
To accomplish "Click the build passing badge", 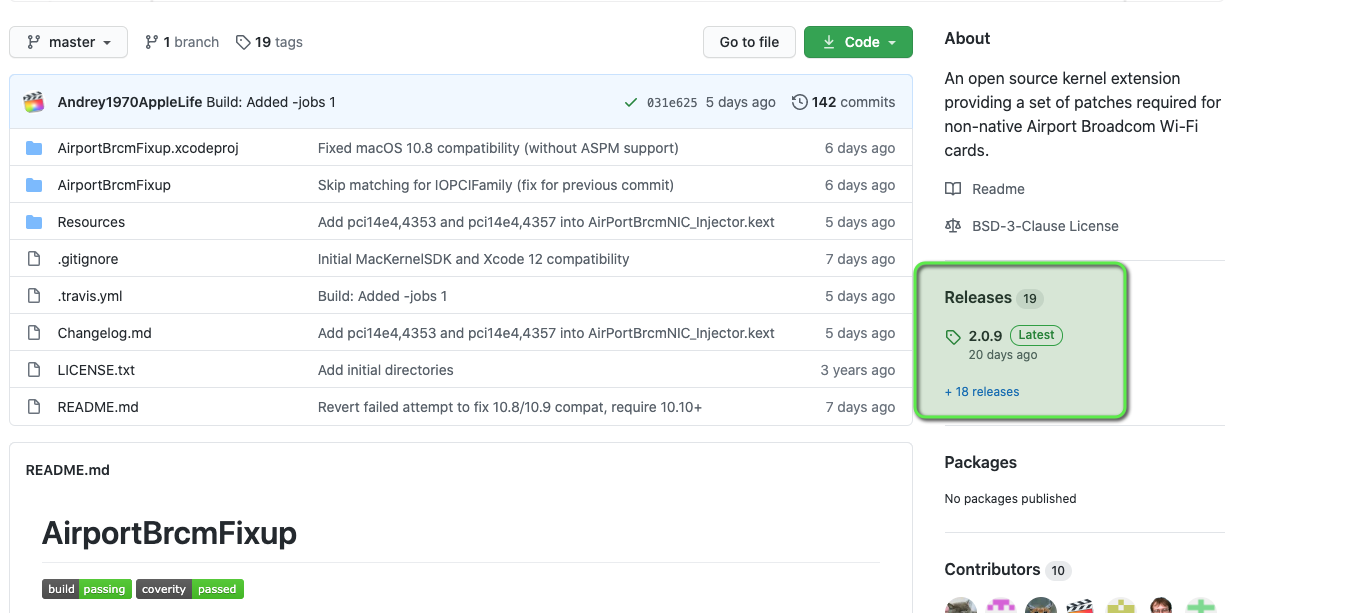I will click(87, 589).
